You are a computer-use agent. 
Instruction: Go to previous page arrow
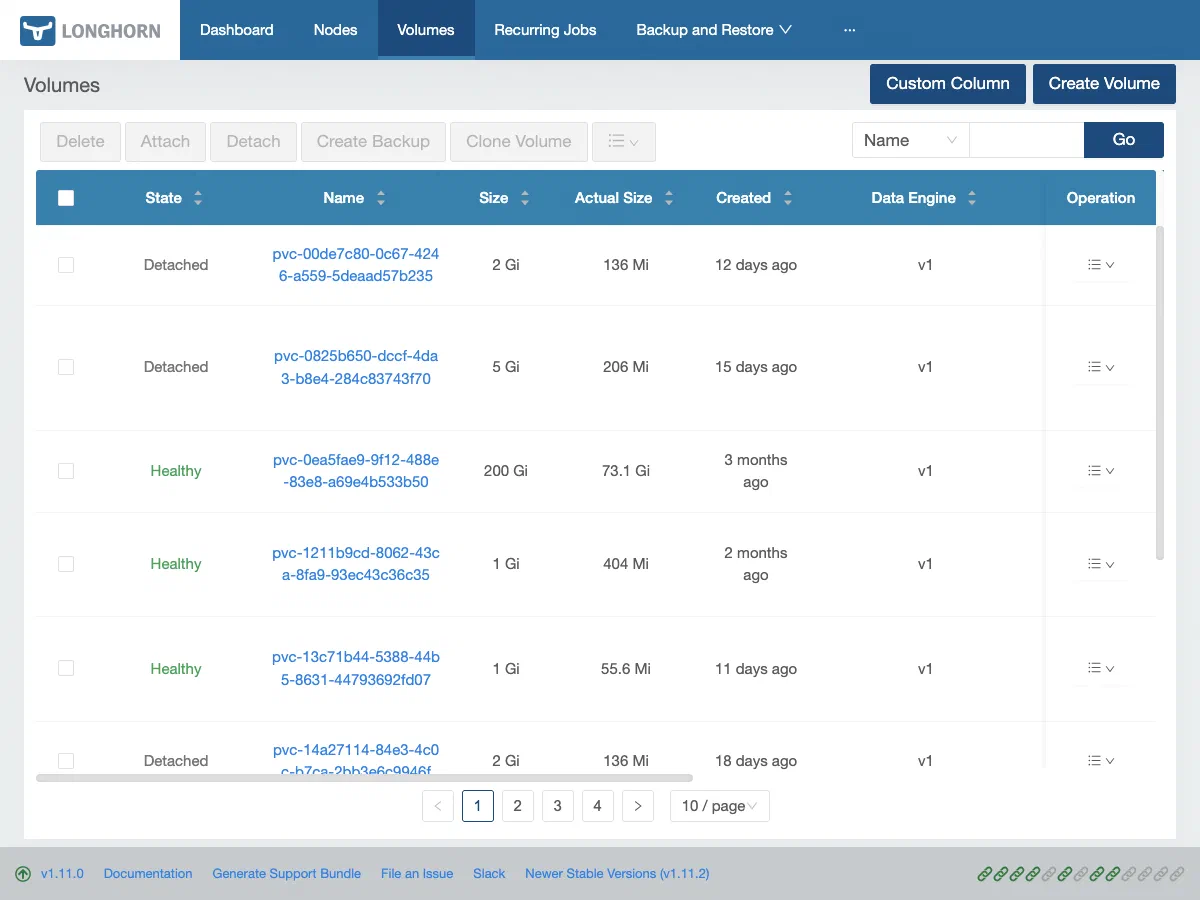click(x=438, y=806)
